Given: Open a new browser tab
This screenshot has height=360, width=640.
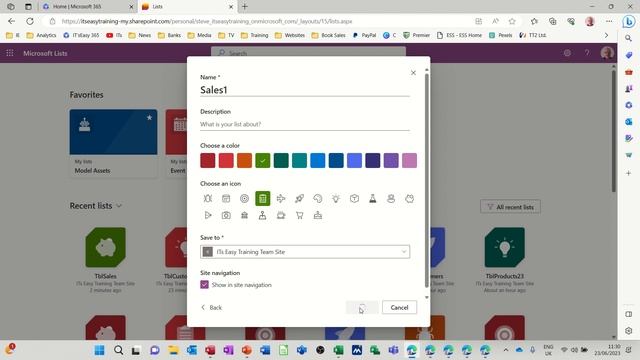Looking at the screenshot, I should click(x=245, y=7).
